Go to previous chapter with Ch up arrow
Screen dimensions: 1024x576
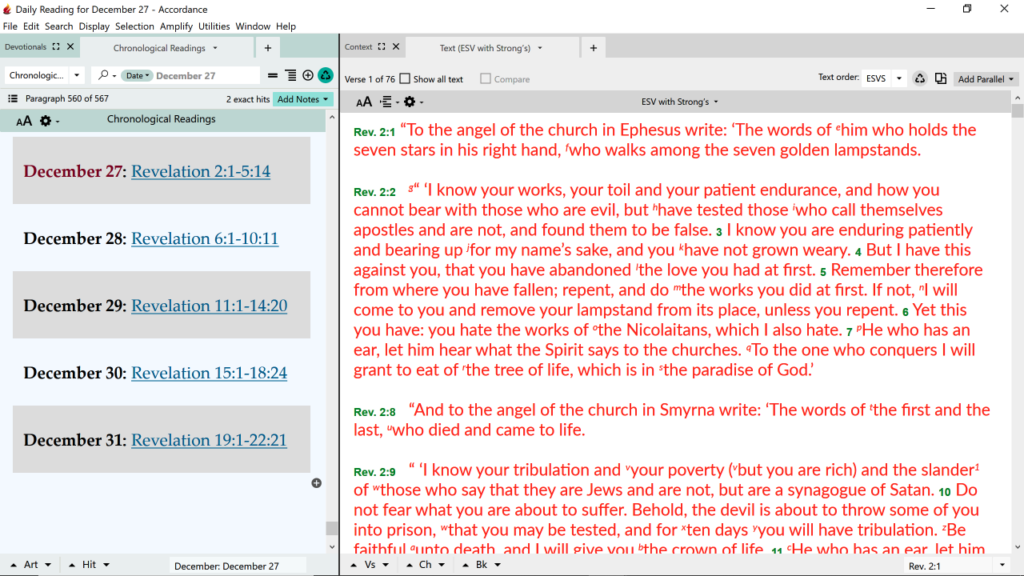pos(409,565)
